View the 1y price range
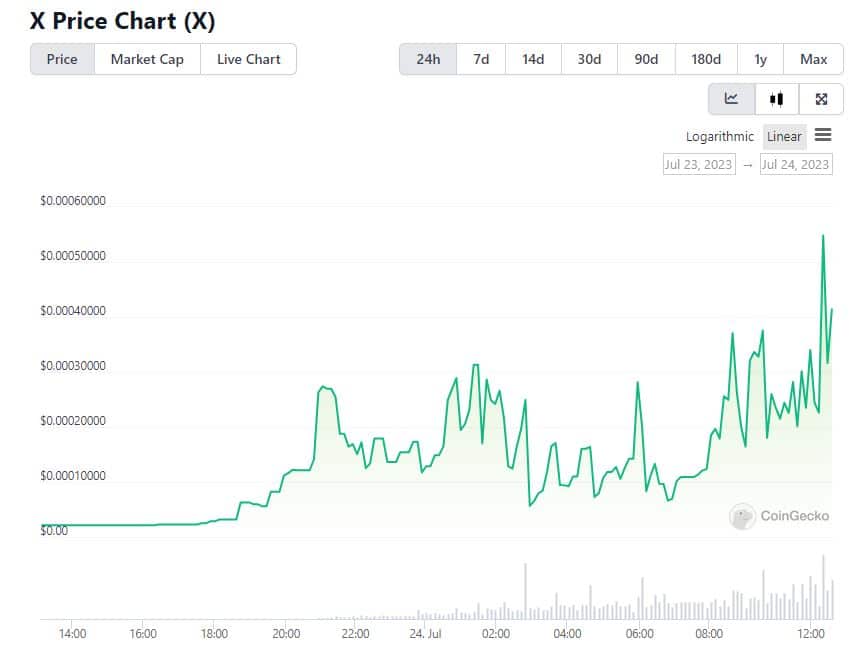 tap(761, 59)
